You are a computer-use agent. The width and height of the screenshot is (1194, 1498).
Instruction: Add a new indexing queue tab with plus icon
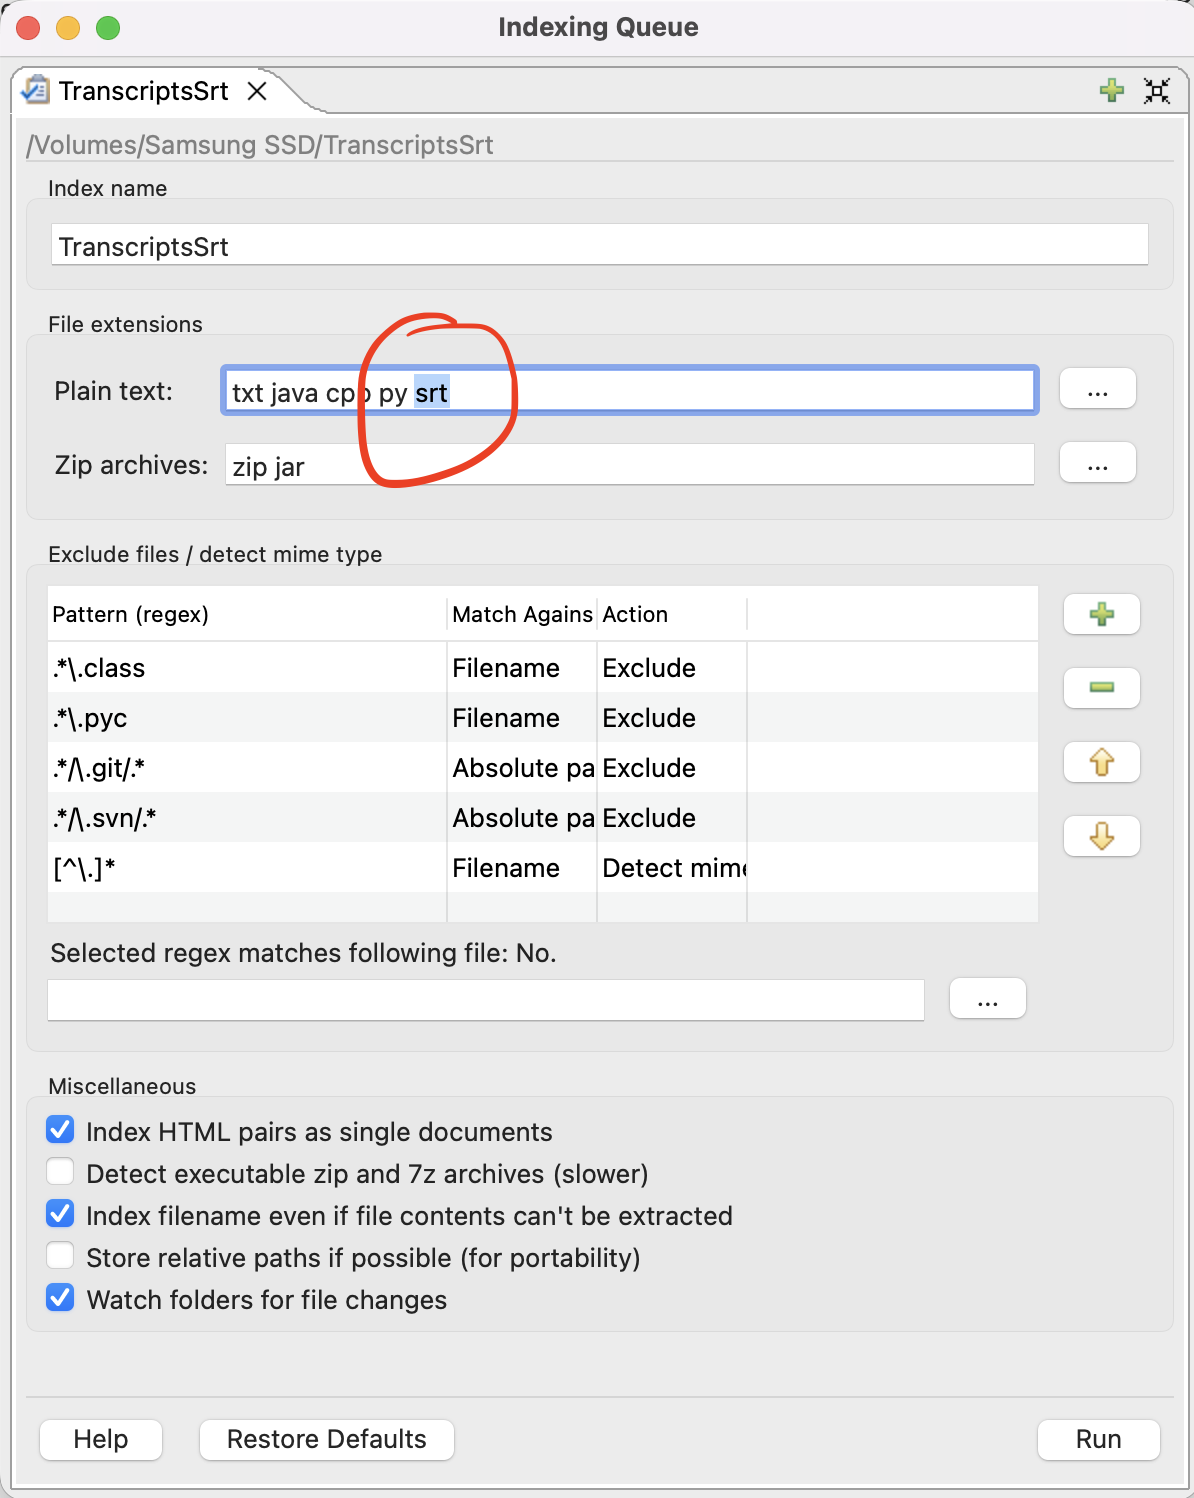pos(1111,91)
